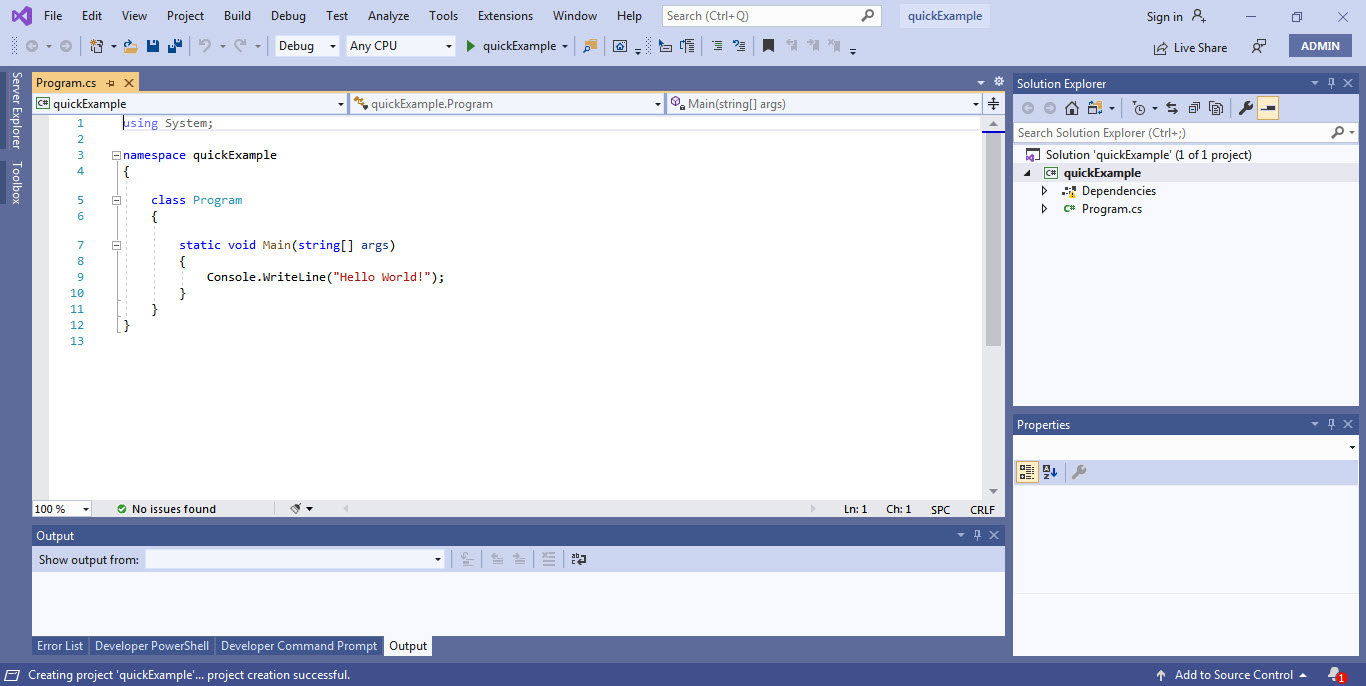Click the ADMIN button
This screenshot has width=1366, height=686.
point(1320,46)
